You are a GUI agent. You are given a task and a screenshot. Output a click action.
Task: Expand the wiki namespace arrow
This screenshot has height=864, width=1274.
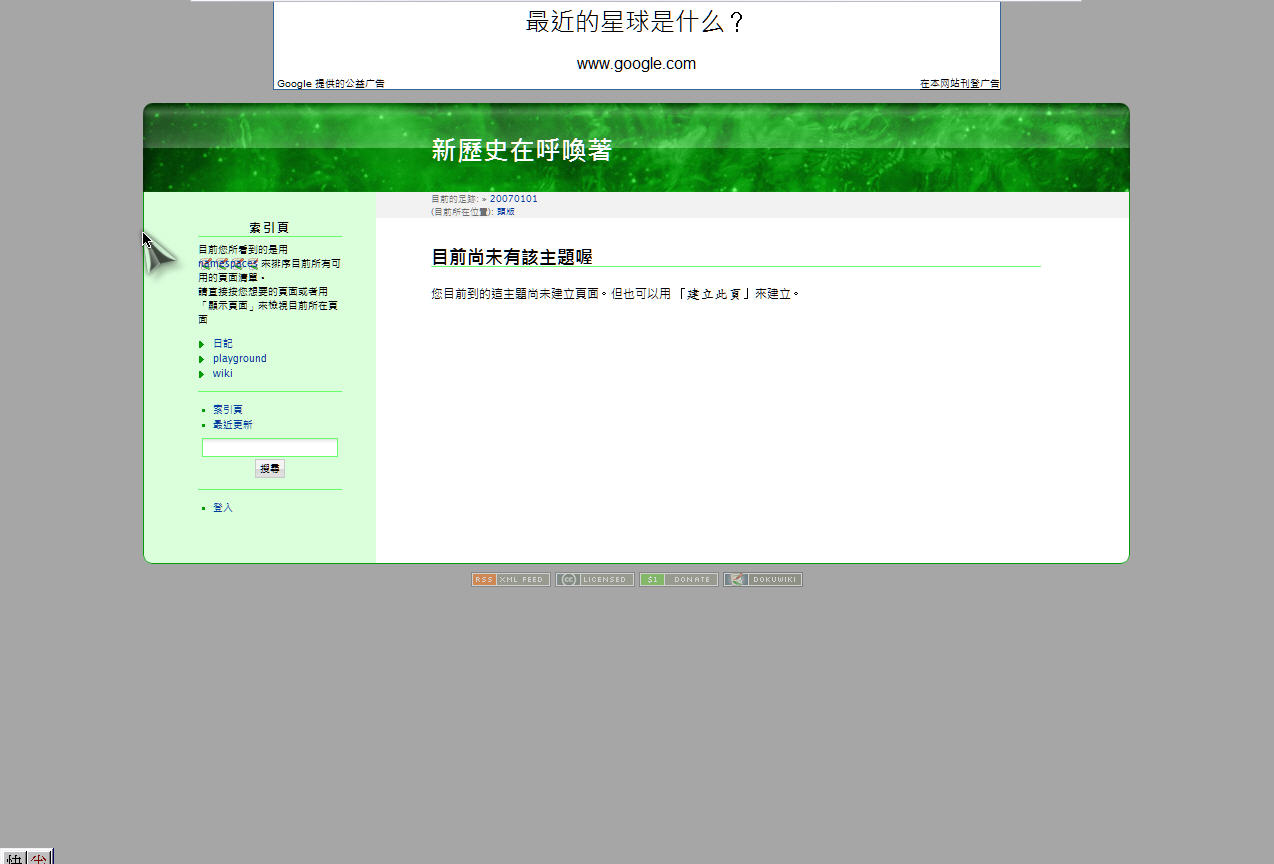click(202, 374)
